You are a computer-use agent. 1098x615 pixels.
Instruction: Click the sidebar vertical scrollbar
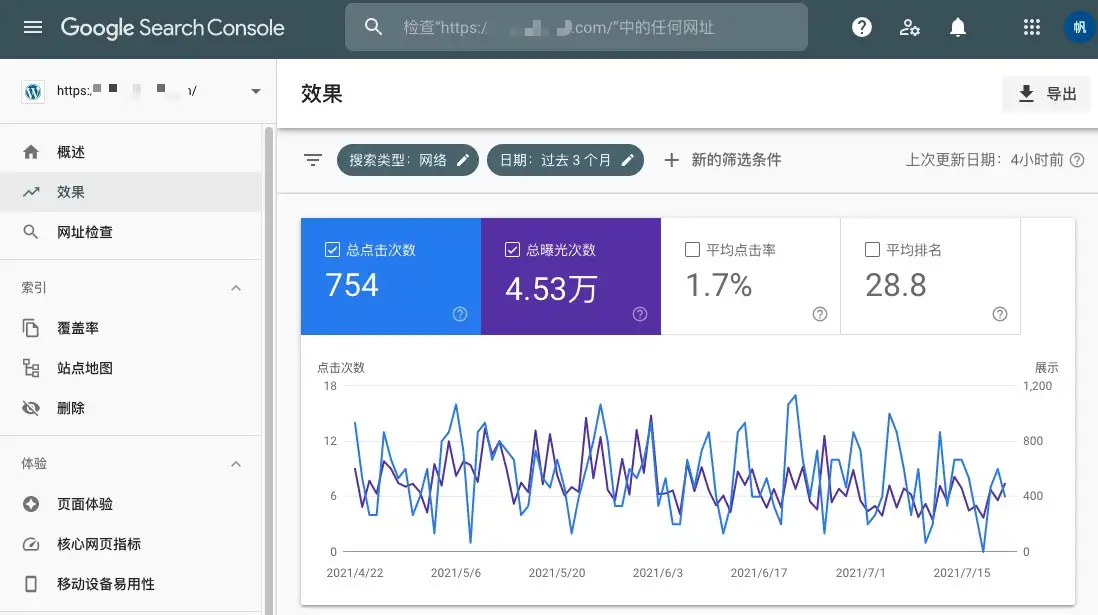pos(268,370)
